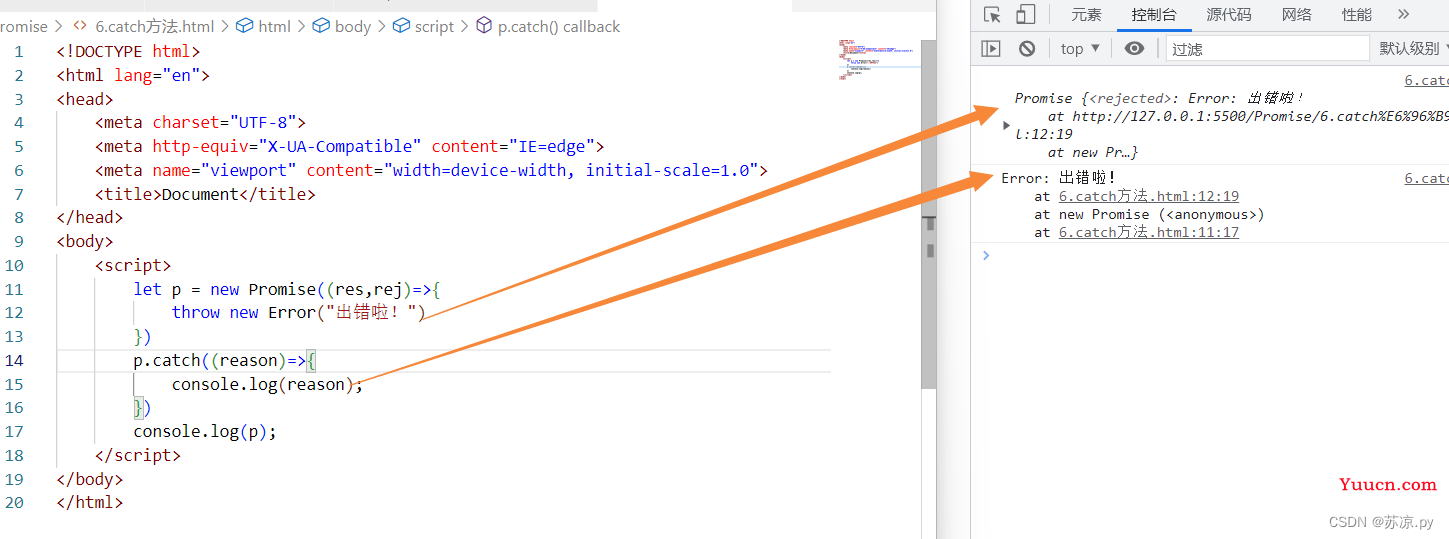This screenshot has height=539, width=1449.
Task: Click the console.log(reason) line
Action: pyautogui.click(x=268, y=384)
